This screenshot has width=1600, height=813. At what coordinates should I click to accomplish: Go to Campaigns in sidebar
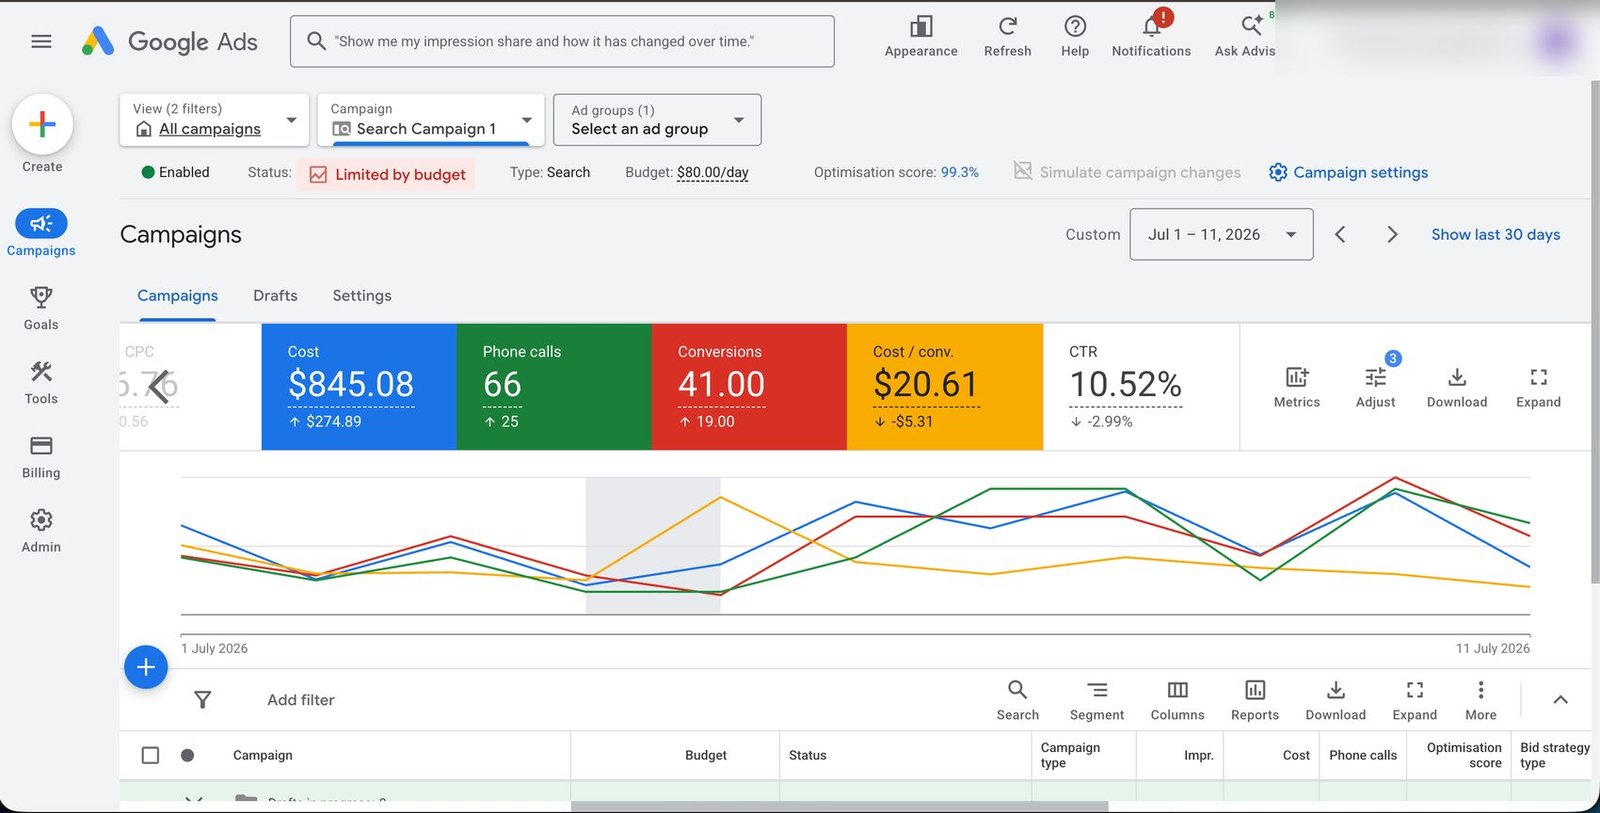41,233
